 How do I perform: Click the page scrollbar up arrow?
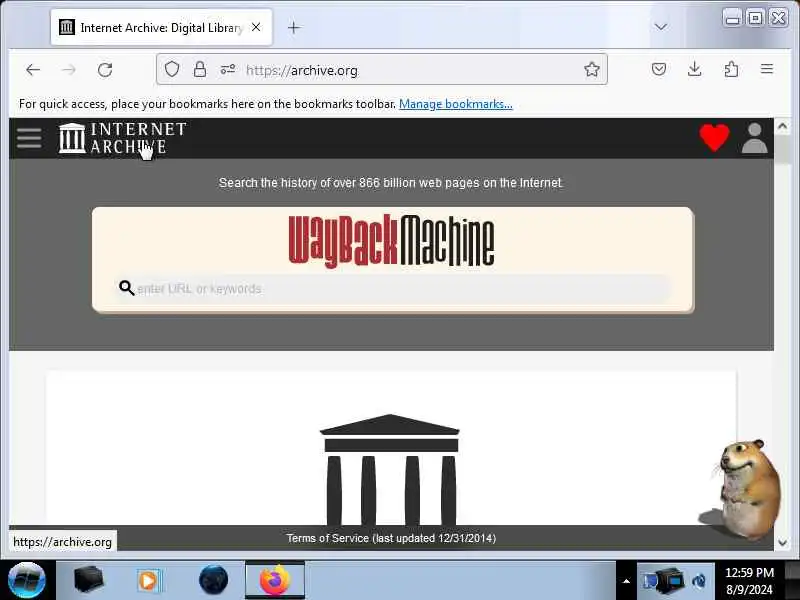click(783, 127)
